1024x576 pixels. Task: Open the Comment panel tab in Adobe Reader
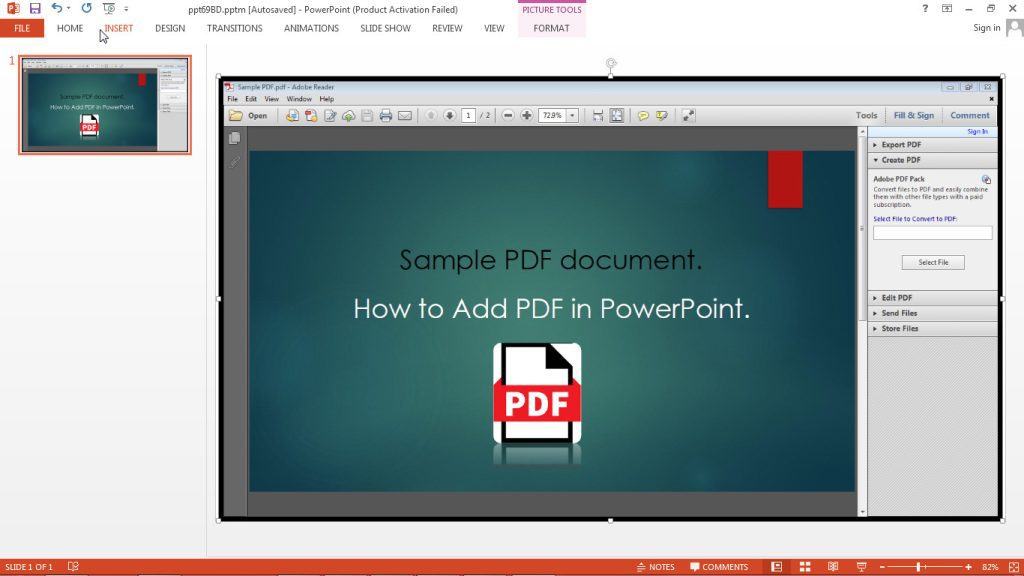pyautogui.click(x=968, y=115)
